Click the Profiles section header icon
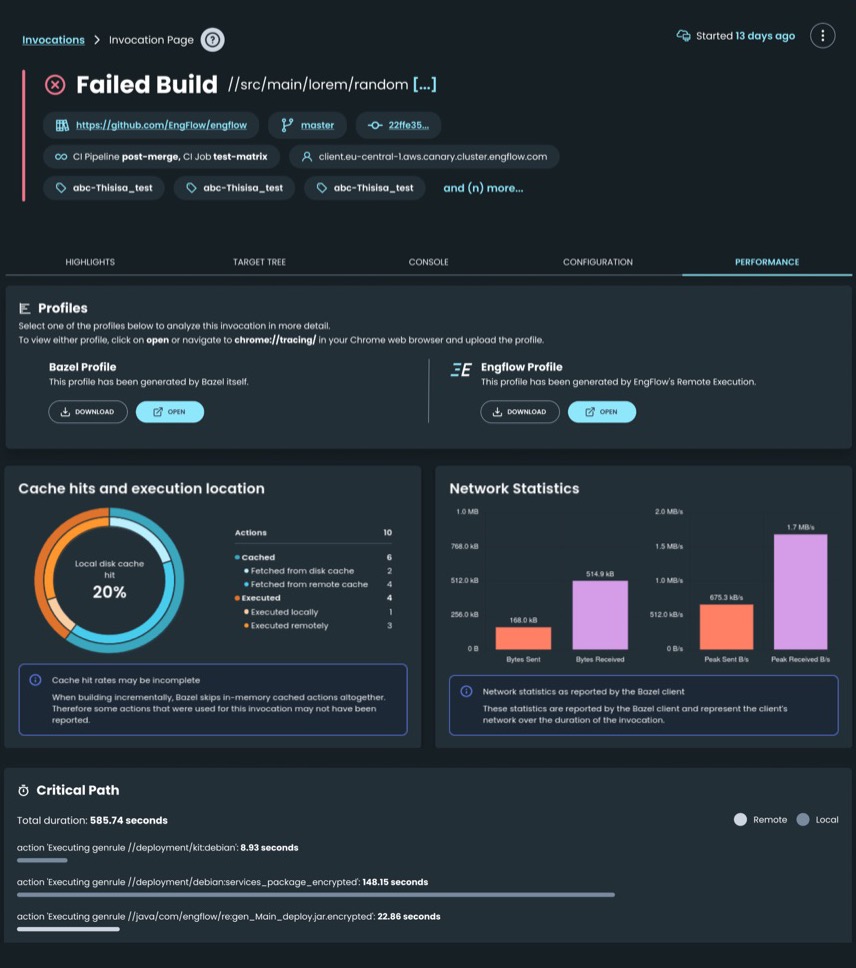Image resolution: width=856 pixels, height=968 pixels. click(x=25, y=308)
